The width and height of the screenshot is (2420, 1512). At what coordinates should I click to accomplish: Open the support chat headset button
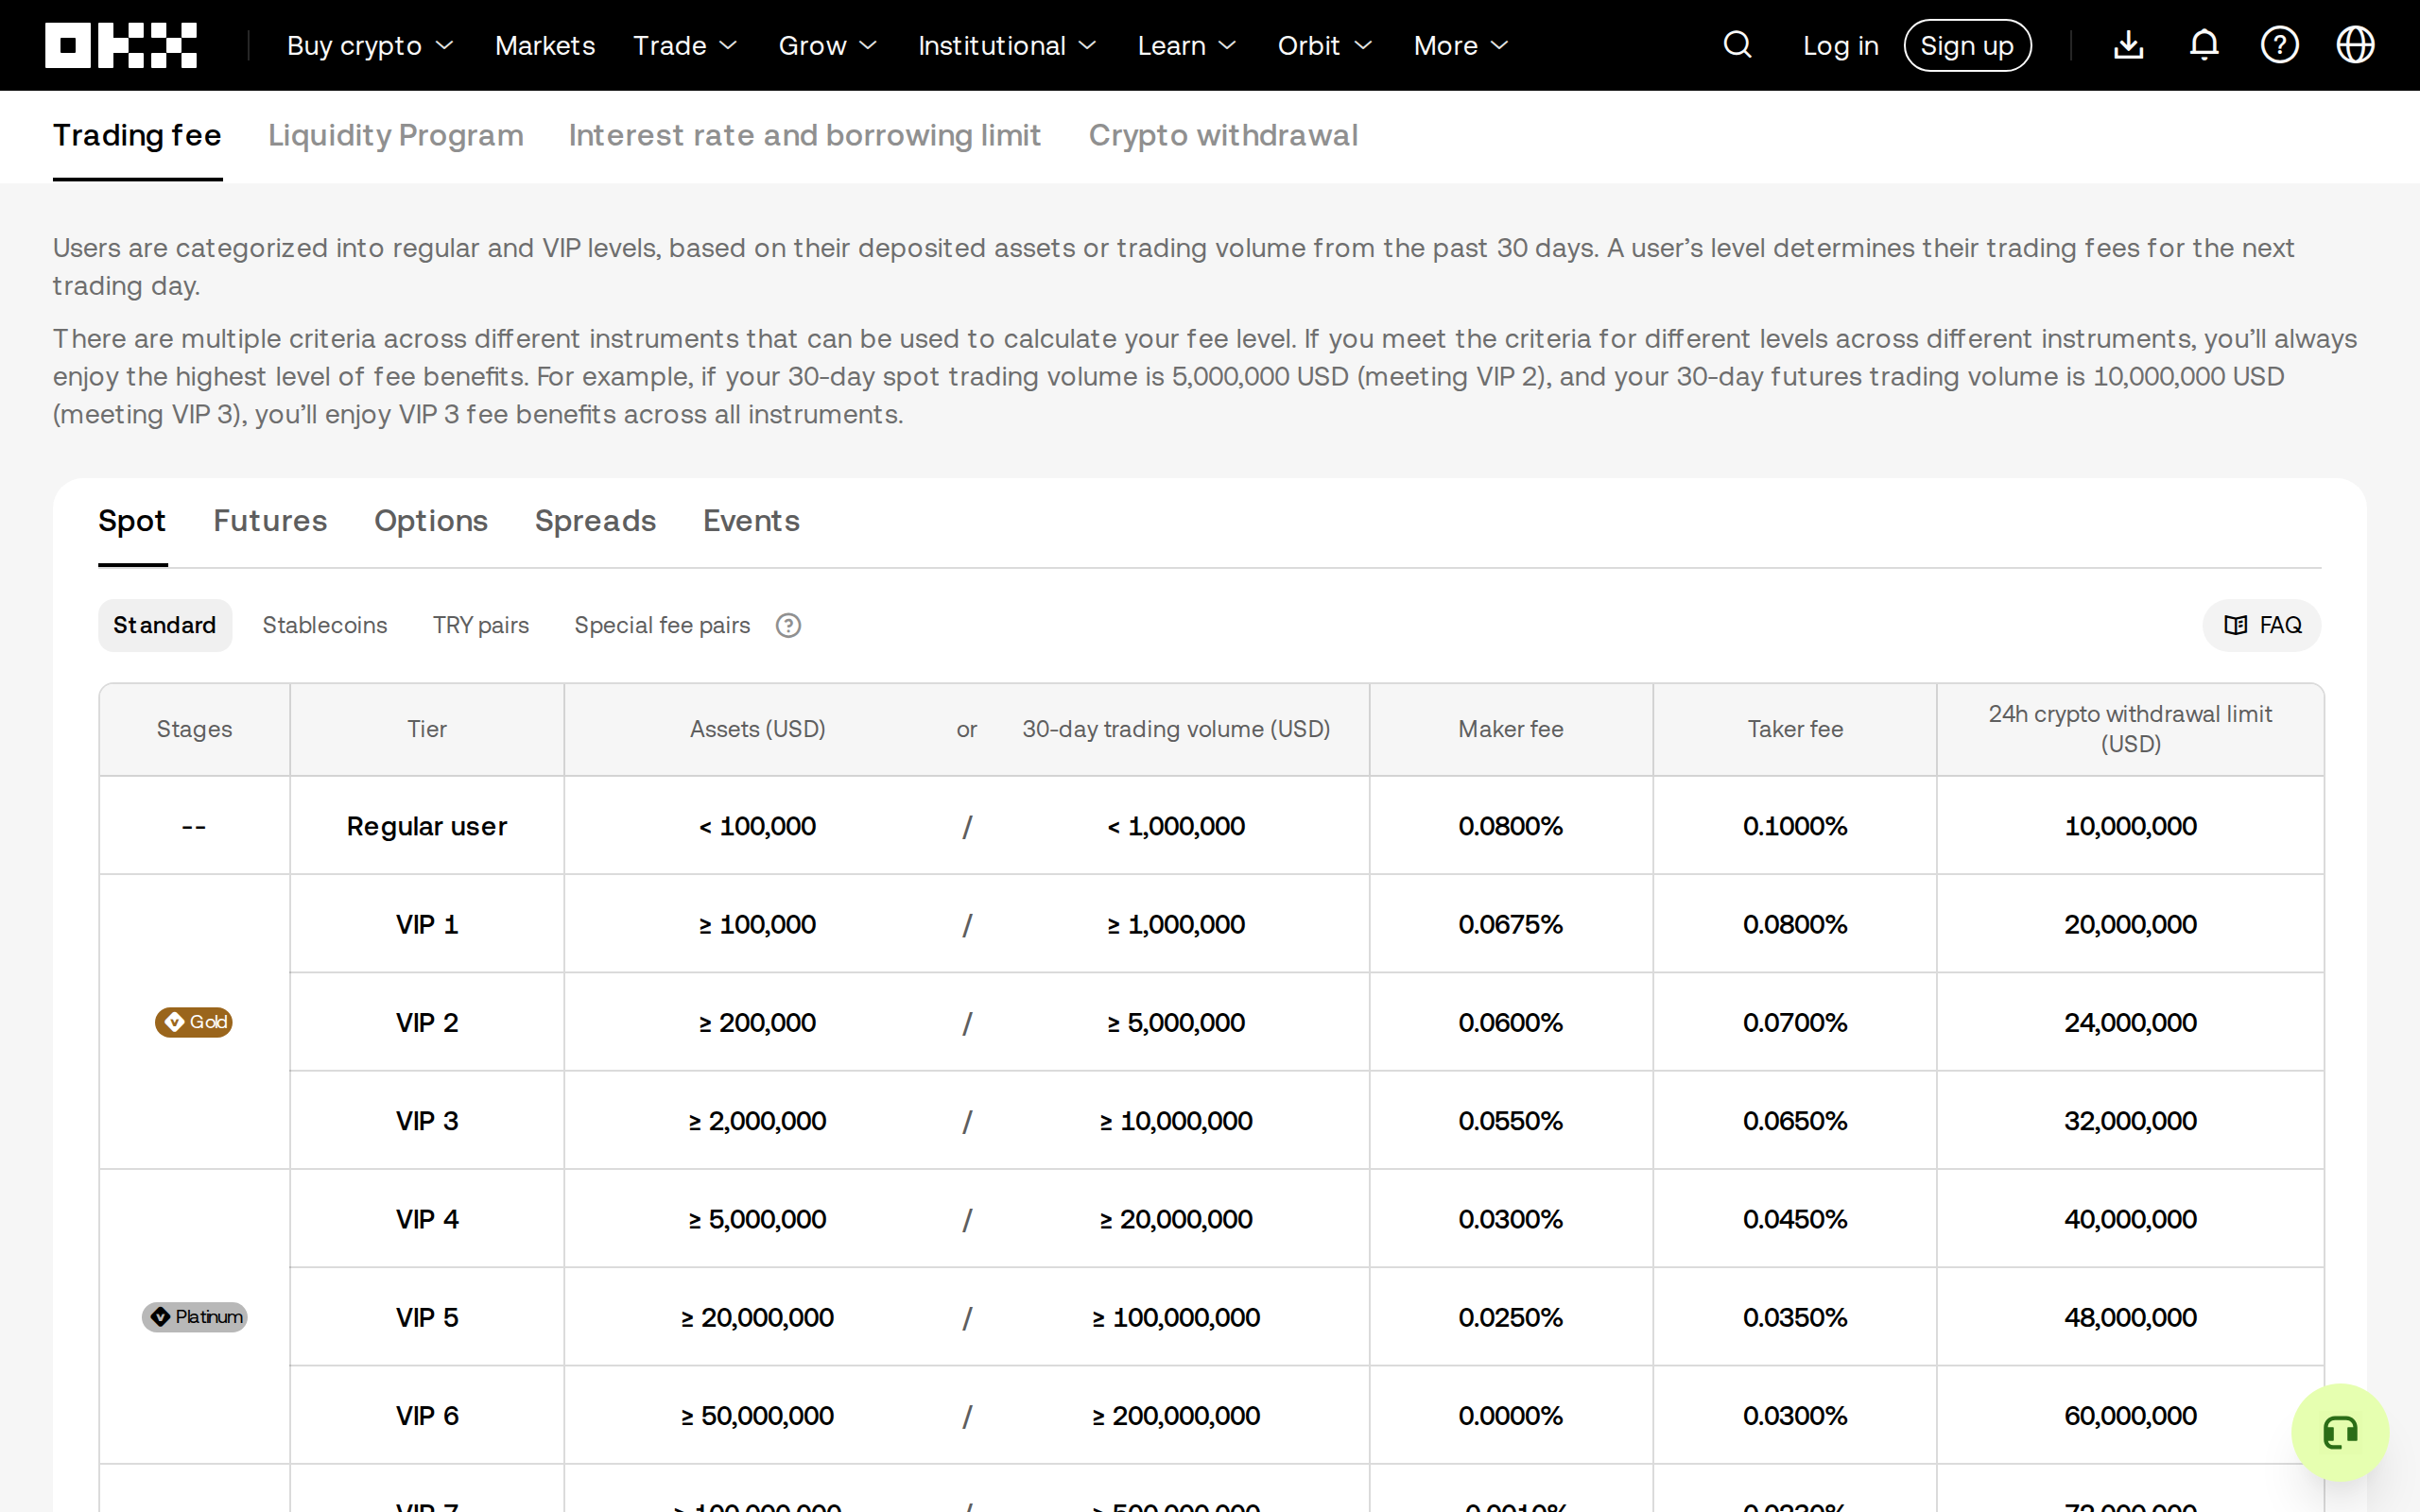tap(2340, 1432)
